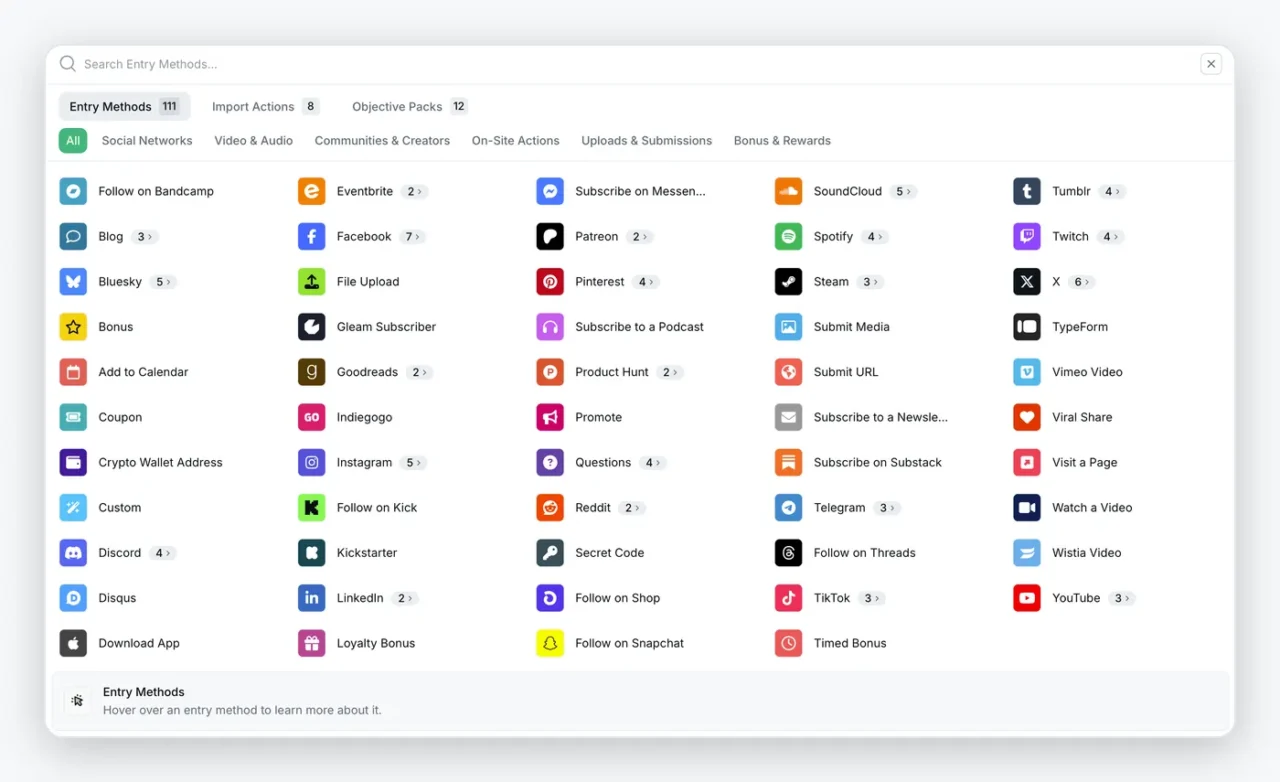Select the Pinterest icon
This screenshot has height=782, width=1280.
550,282
